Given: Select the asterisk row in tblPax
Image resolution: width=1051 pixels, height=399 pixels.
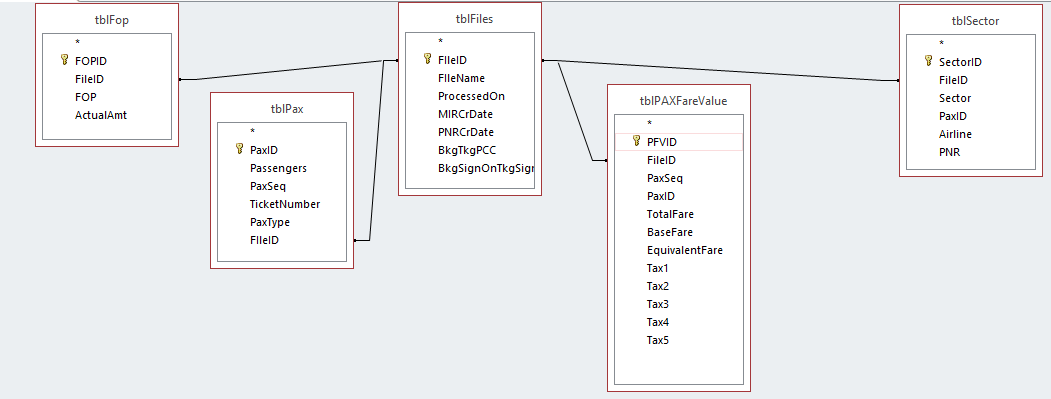Looking at the screenshot, I should click(x=282, y=131).
